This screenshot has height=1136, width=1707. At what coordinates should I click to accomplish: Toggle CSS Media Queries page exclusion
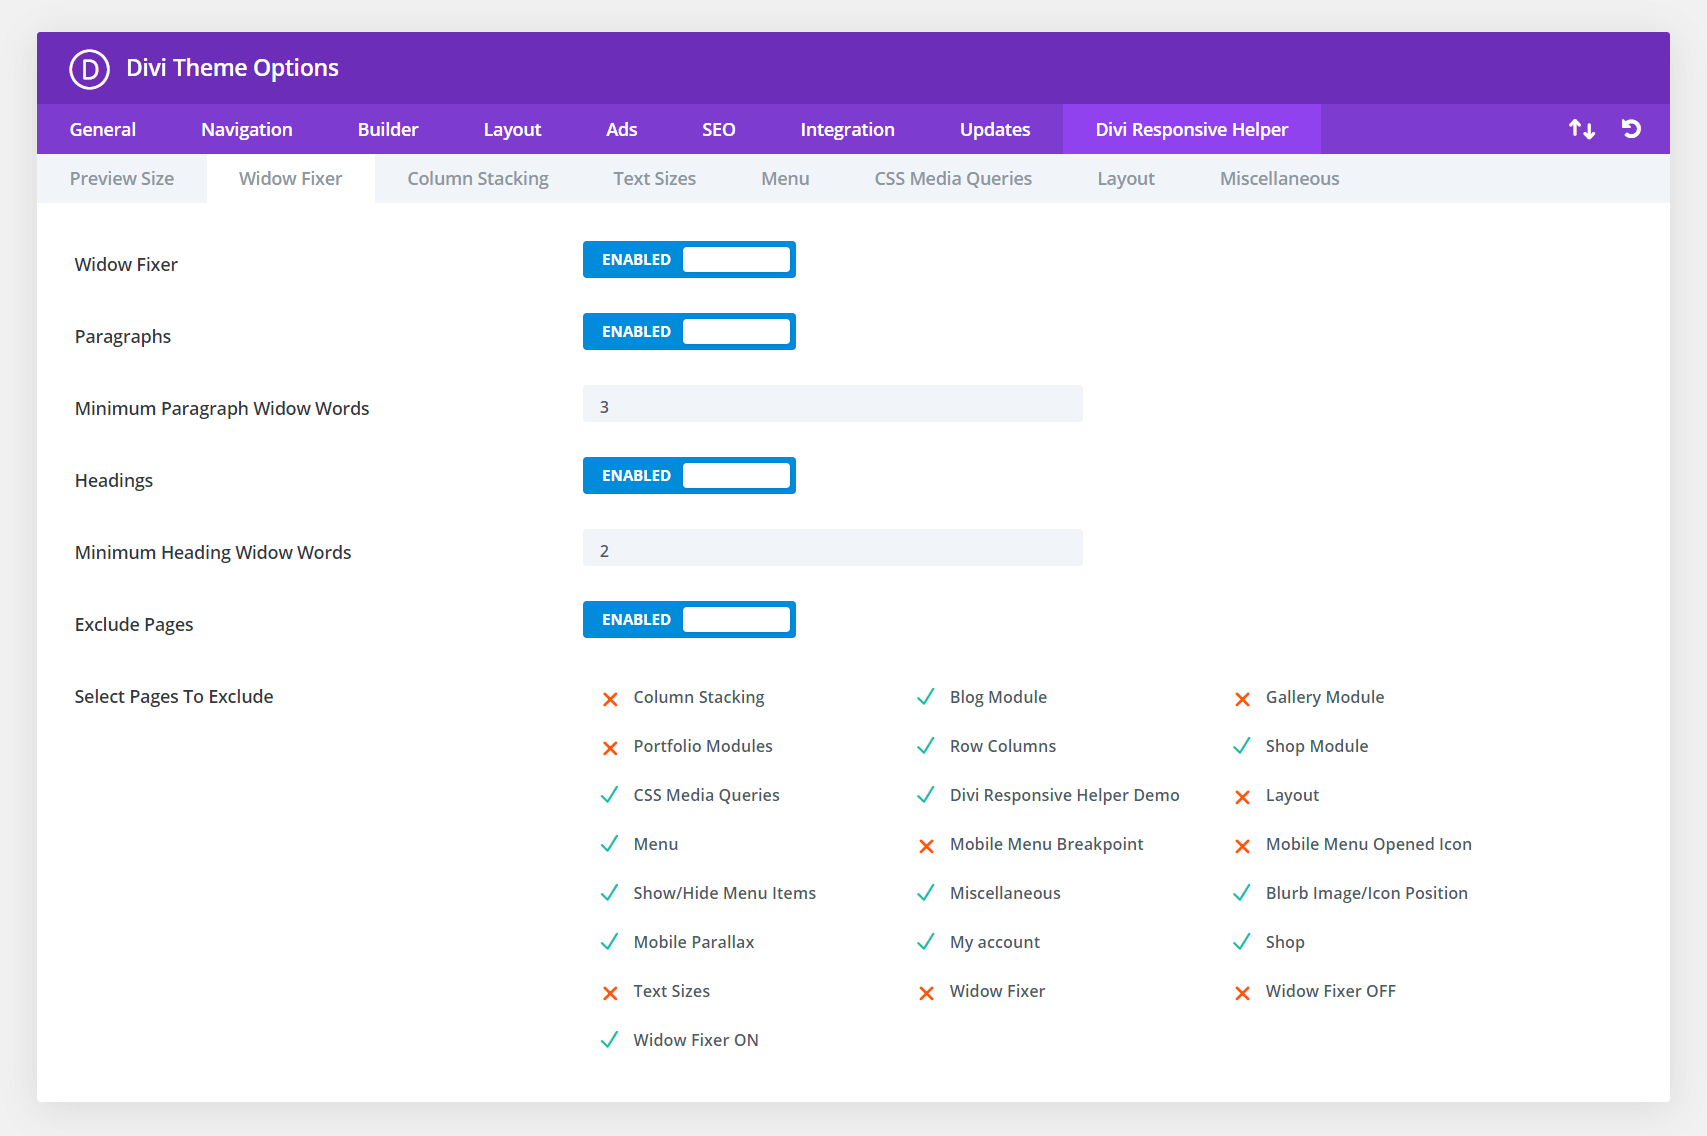coord(610,795)
